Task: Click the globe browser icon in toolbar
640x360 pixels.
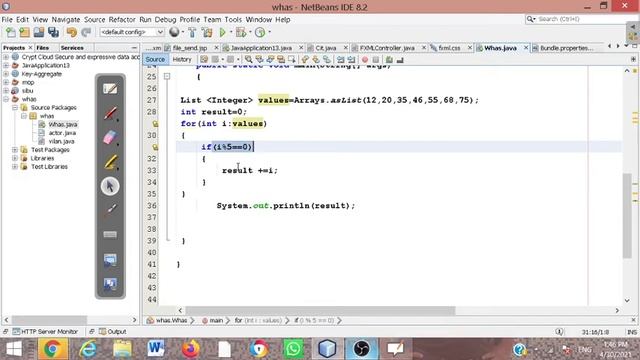Action: tap(174, 32)
